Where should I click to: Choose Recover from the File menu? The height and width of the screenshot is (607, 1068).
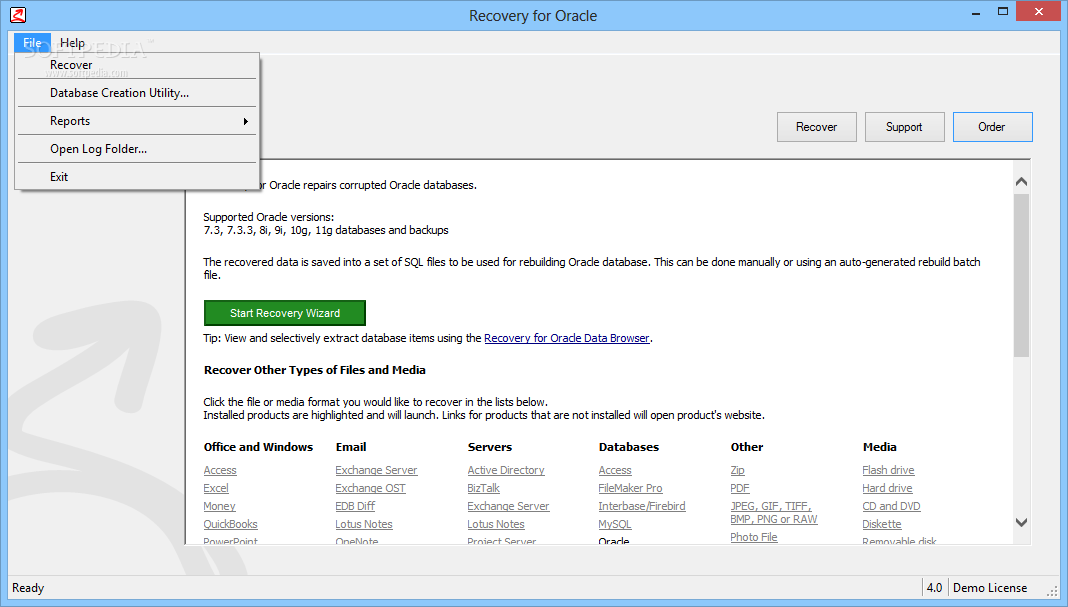click(x=137, y=65)
